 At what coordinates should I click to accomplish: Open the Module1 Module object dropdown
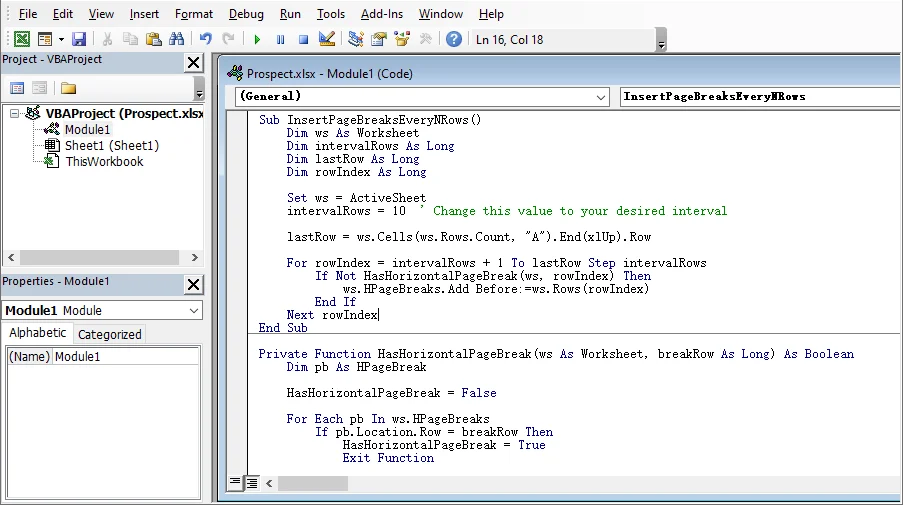(194, 311)
